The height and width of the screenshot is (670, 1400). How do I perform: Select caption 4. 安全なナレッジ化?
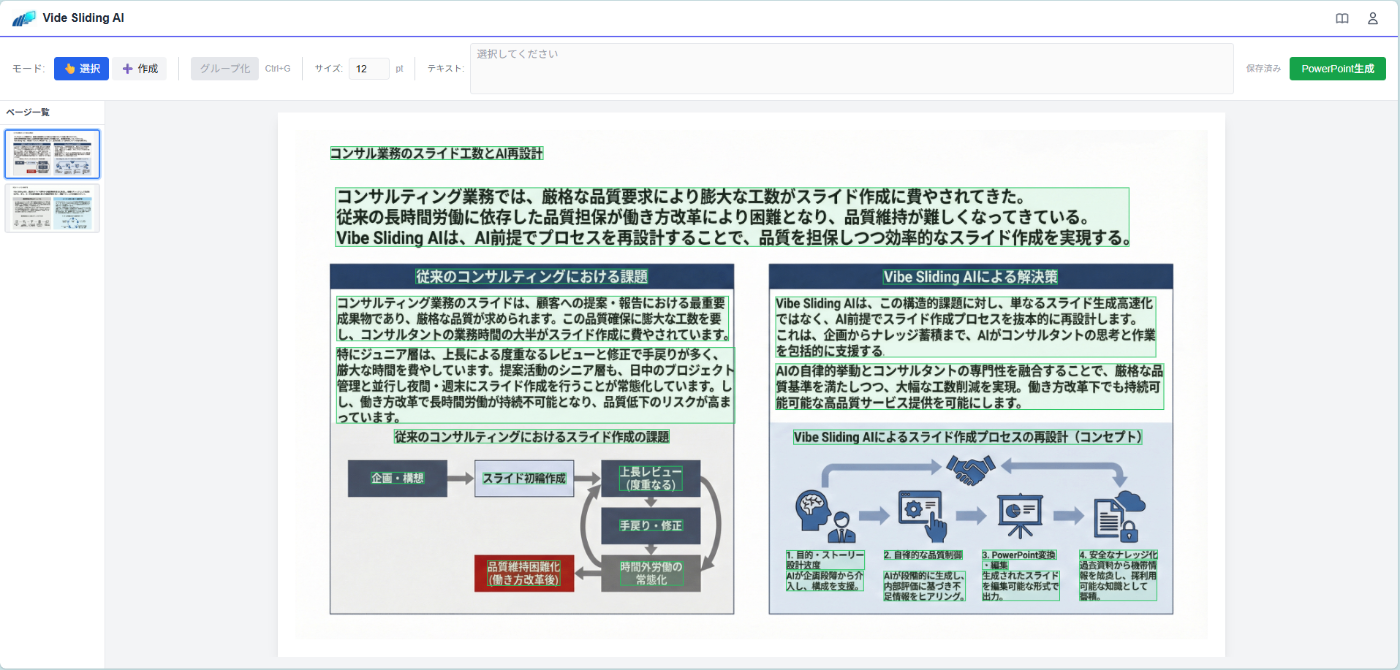pos(1118,554)
